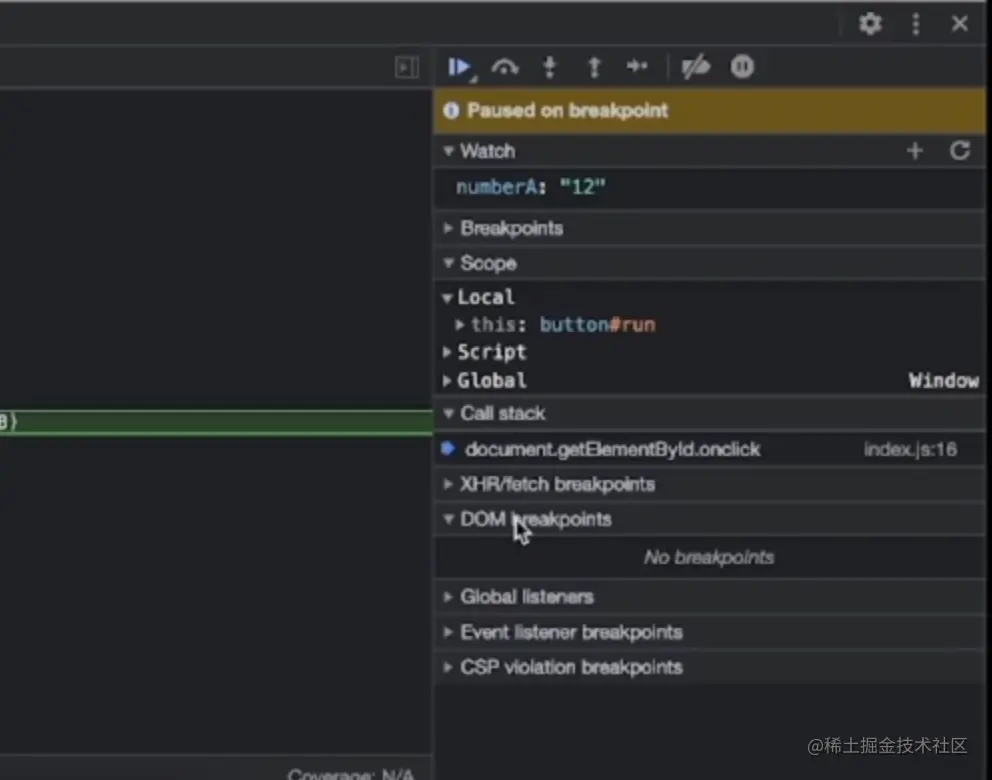992x780 pixels.
Task: Step over next function call
Action: click(506, 67)
